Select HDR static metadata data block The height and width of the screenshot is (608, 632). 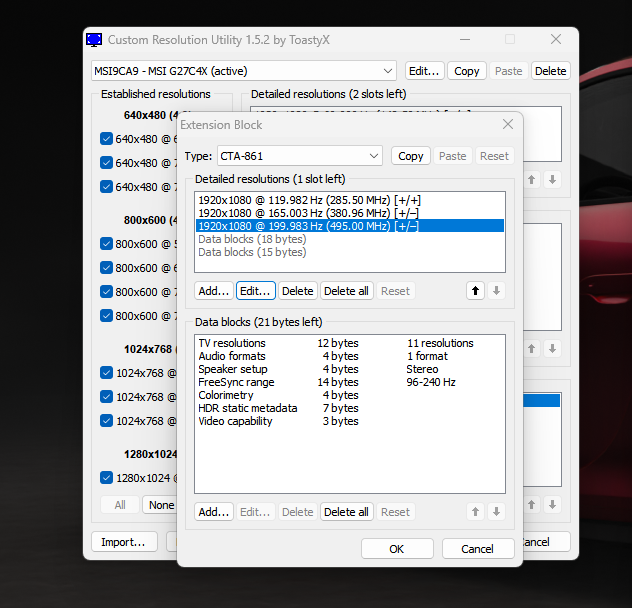click(247, 408)
